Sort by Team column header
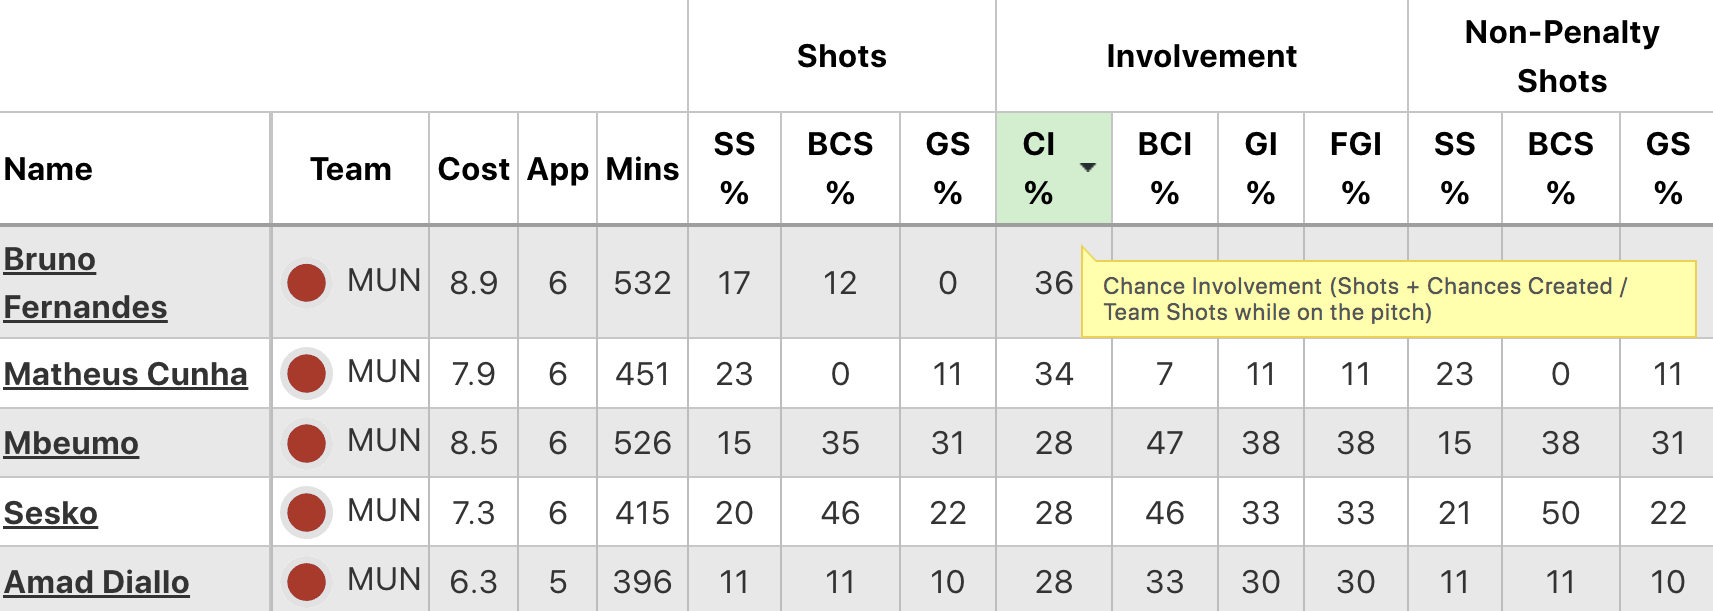Viewport: 1713px width, 611px height. (350, 169)
